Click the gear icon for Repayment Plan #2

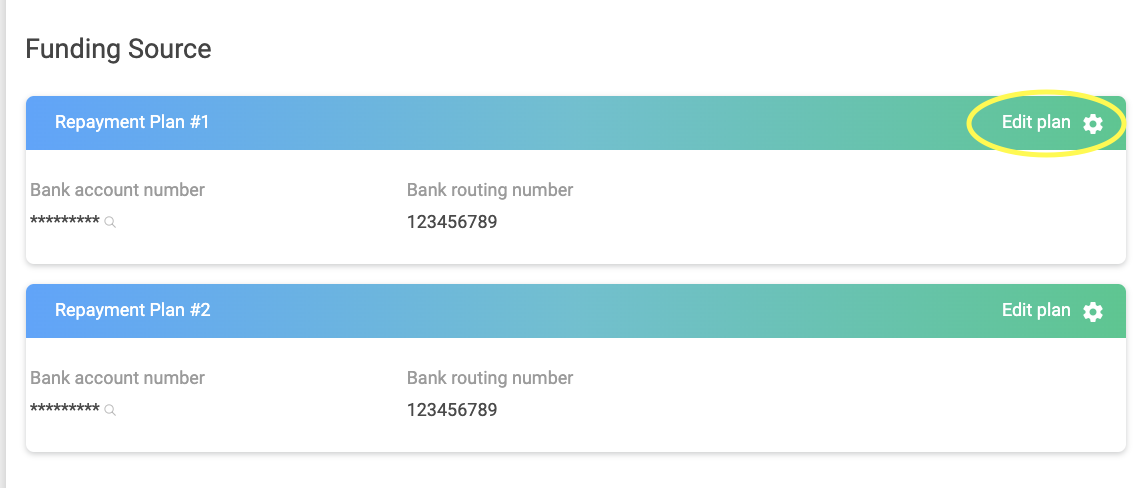[x=1093, y=311]
